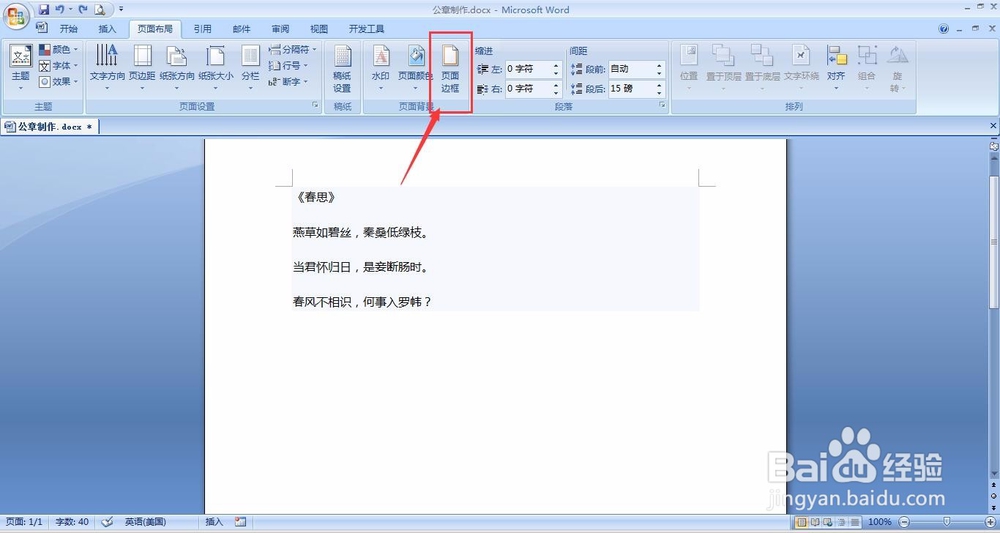
Task: Increase 段前 spacing with up arrow
Action: pos(659,66)
